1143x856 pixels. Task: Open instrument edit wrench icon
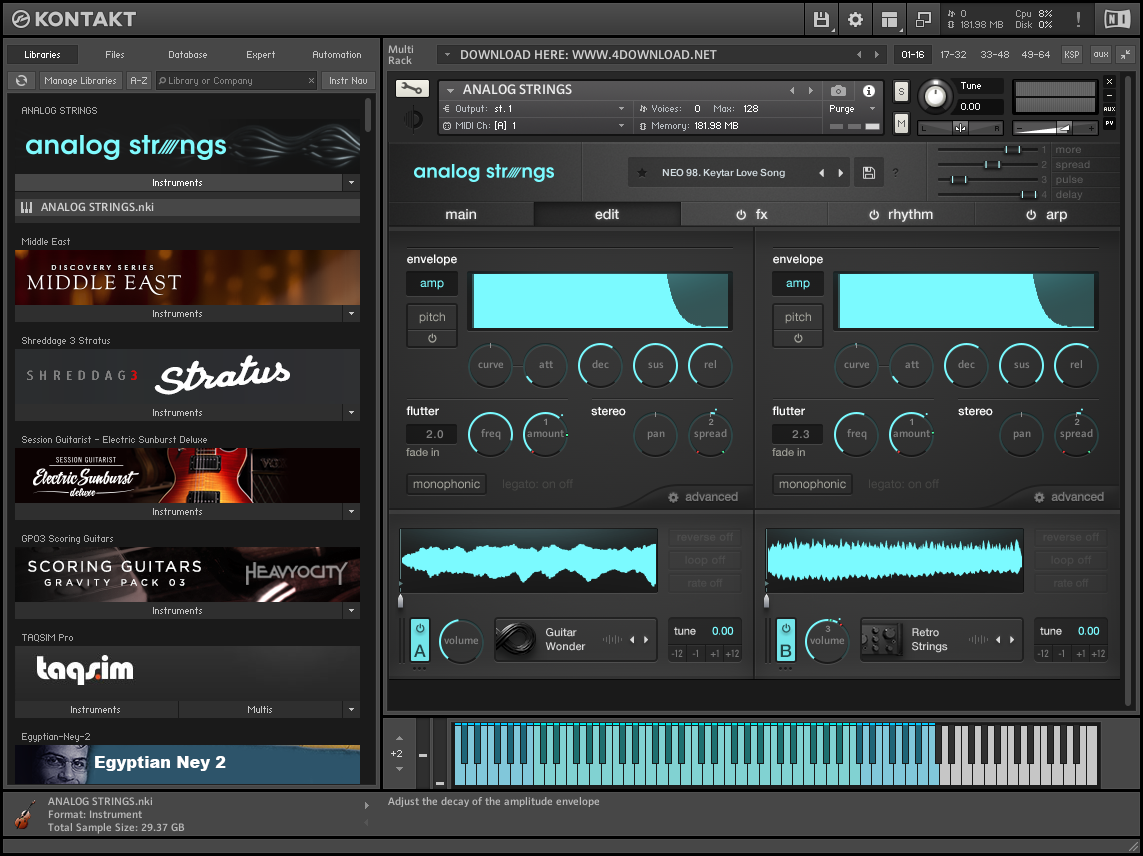tap(412, 89)
